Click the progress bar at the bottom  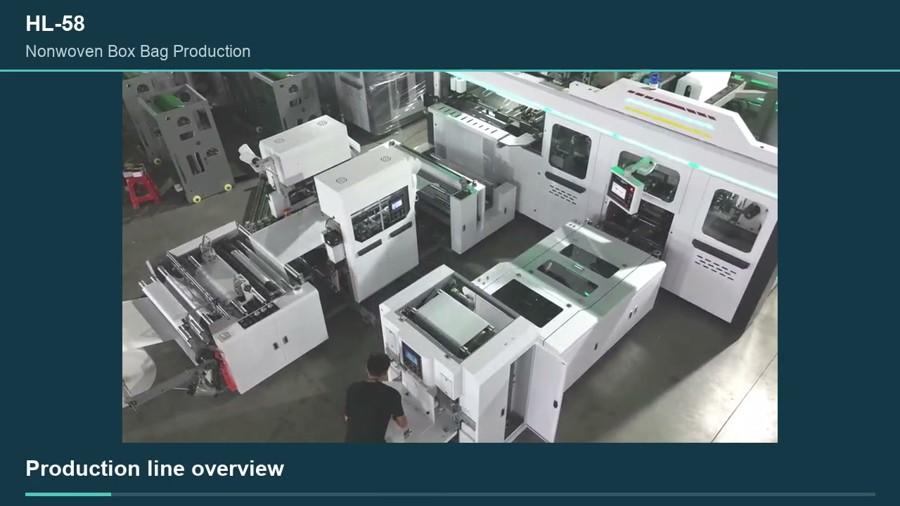coord(450,494)
